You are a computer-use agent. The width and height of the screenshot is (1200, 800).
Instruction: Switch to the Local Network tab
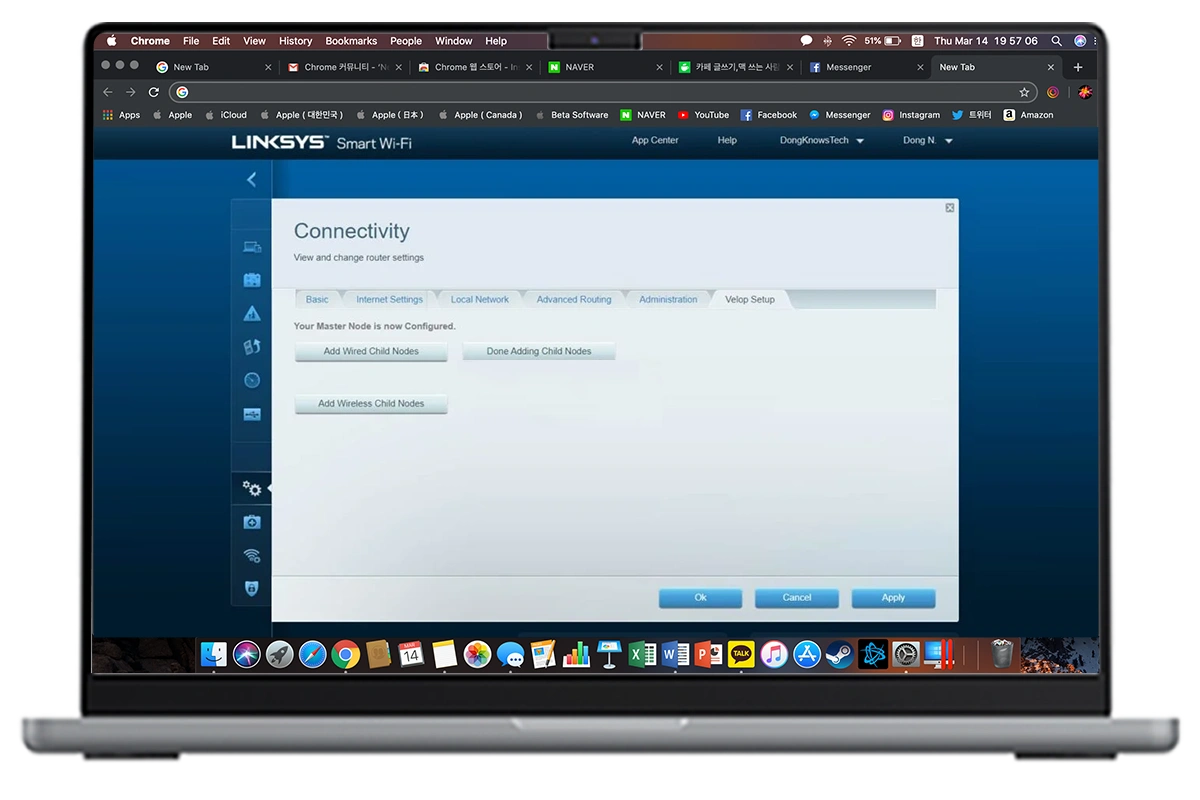click(479, 300)
